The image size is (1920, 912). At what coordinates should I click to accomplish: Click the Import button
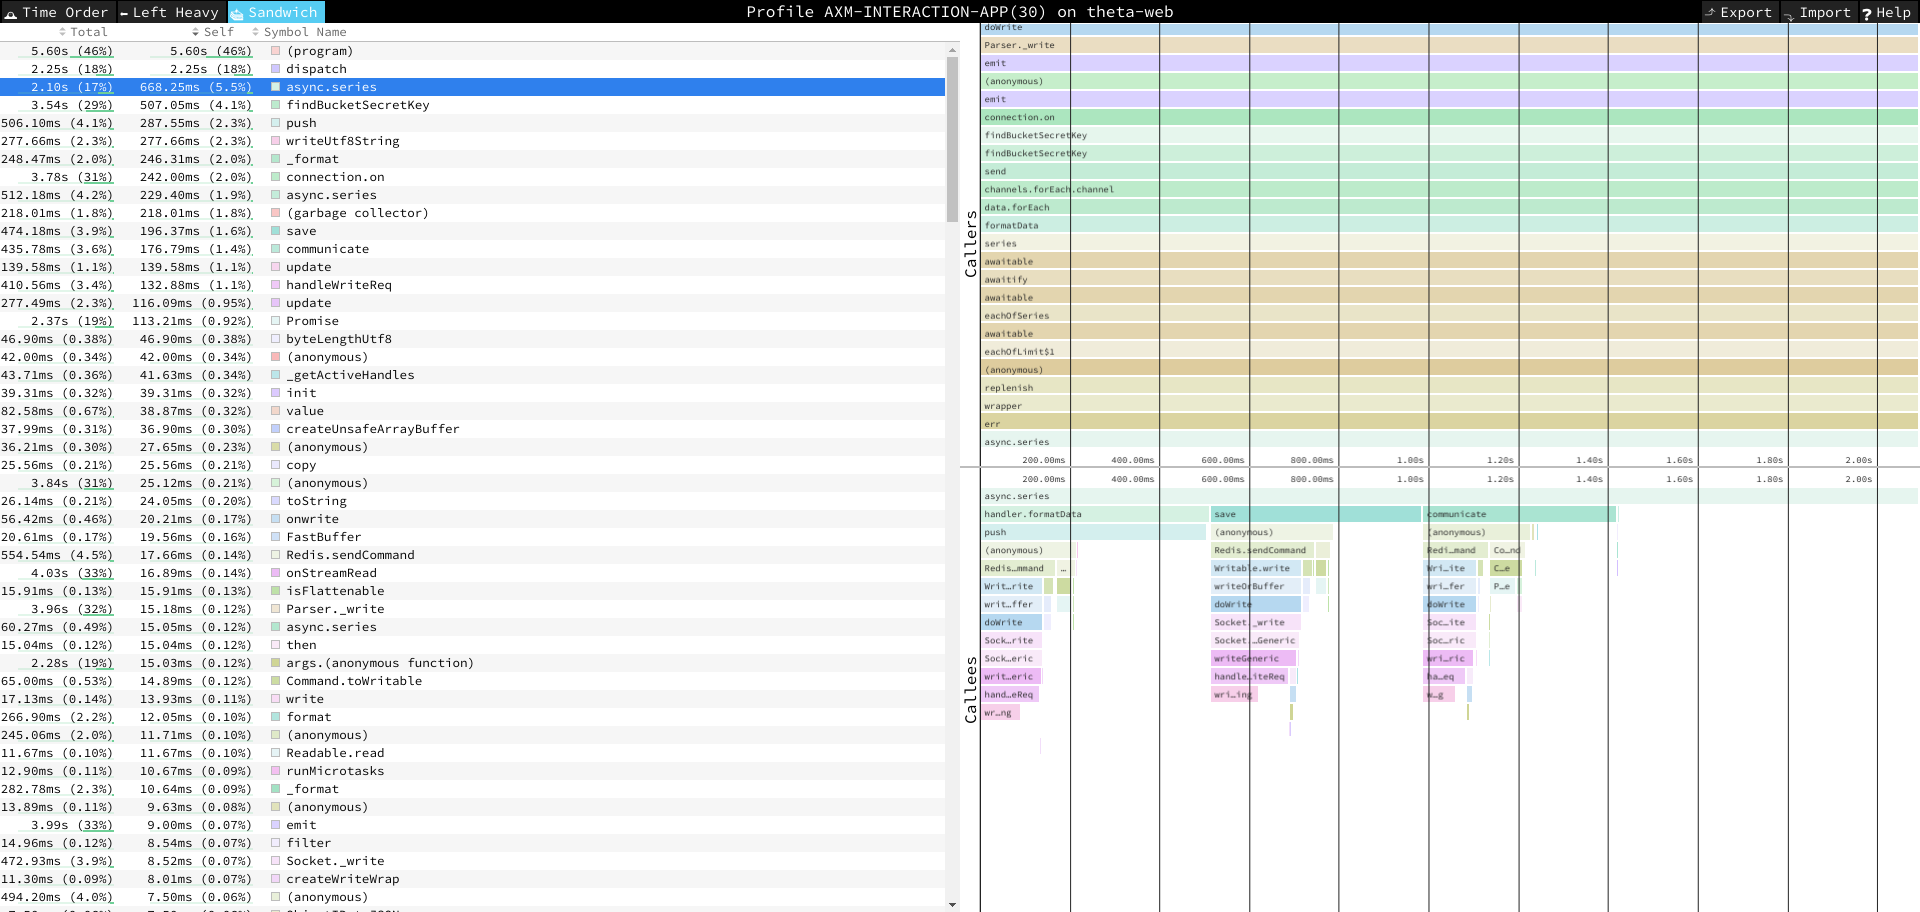click(1817, 12)
